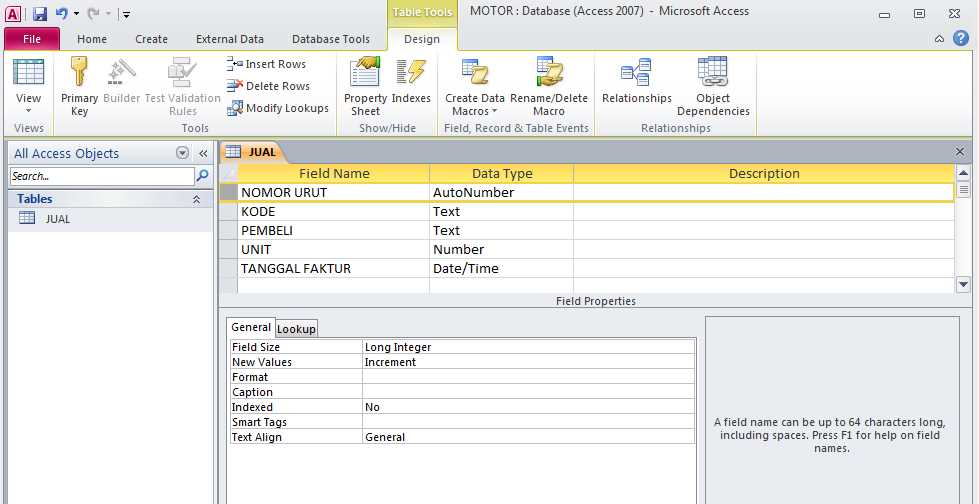Viewport: 979px width, 504px height.
Task: Click the search magnifier icon
Action: (x=202, y=176)
